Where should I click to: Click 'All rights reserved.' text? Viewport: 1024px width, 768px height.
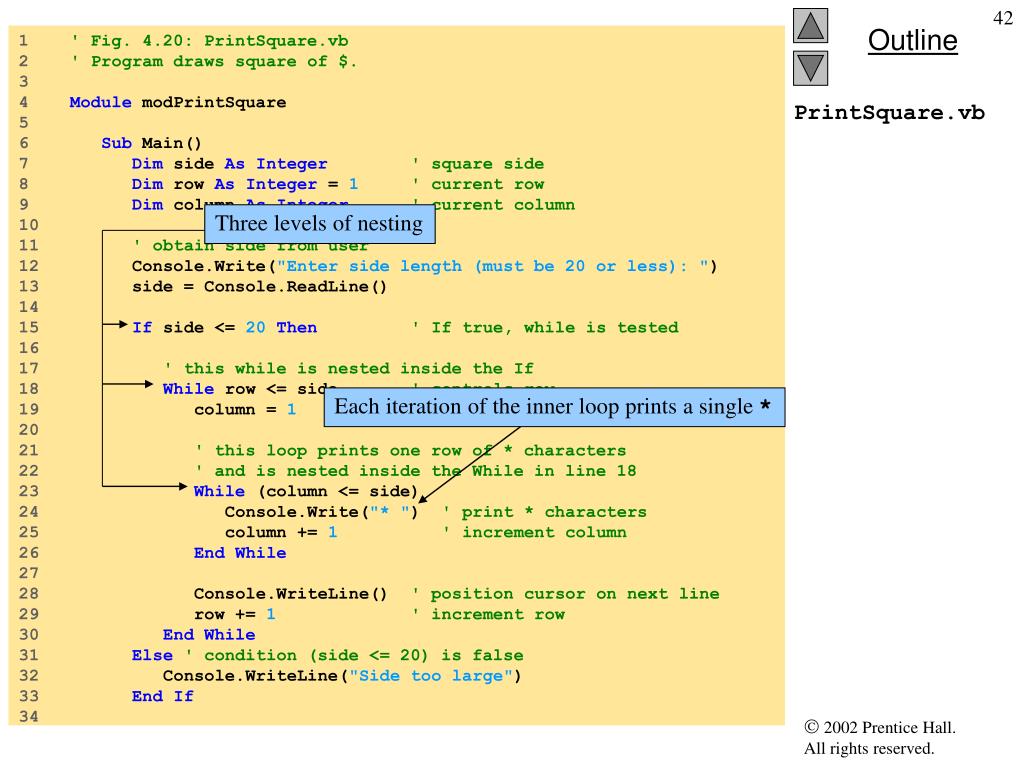click(x=869, y=748)
